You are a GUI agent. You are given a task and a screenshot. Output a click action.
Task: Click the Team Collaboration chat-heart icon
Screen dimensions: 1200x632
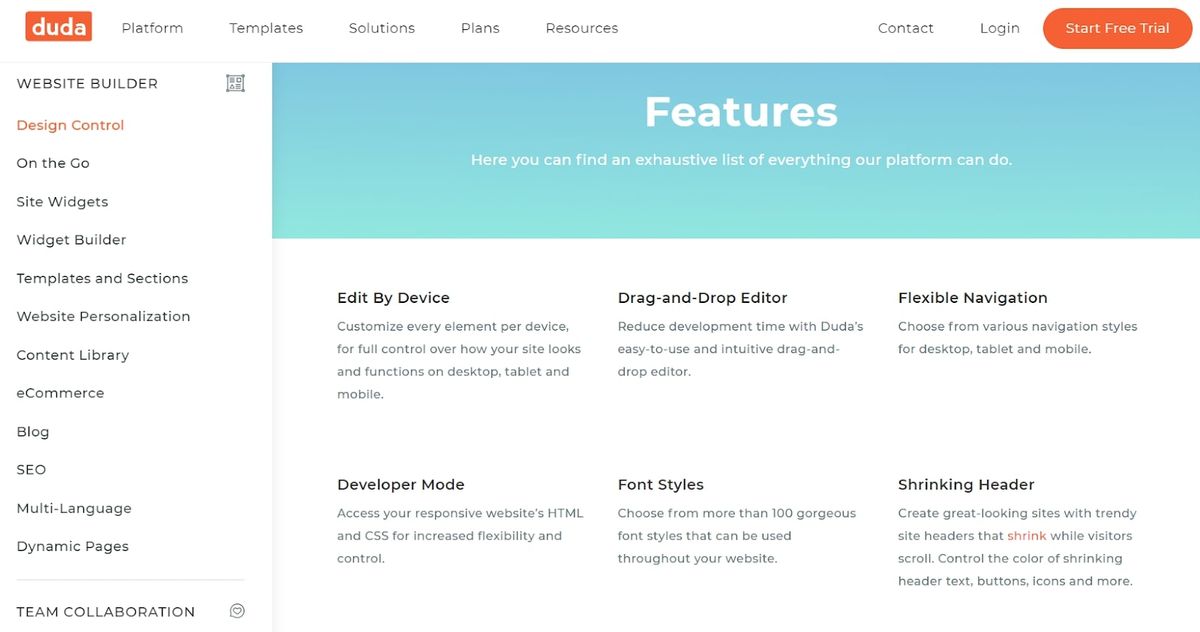pyautogui.click(x=236, y=610)
